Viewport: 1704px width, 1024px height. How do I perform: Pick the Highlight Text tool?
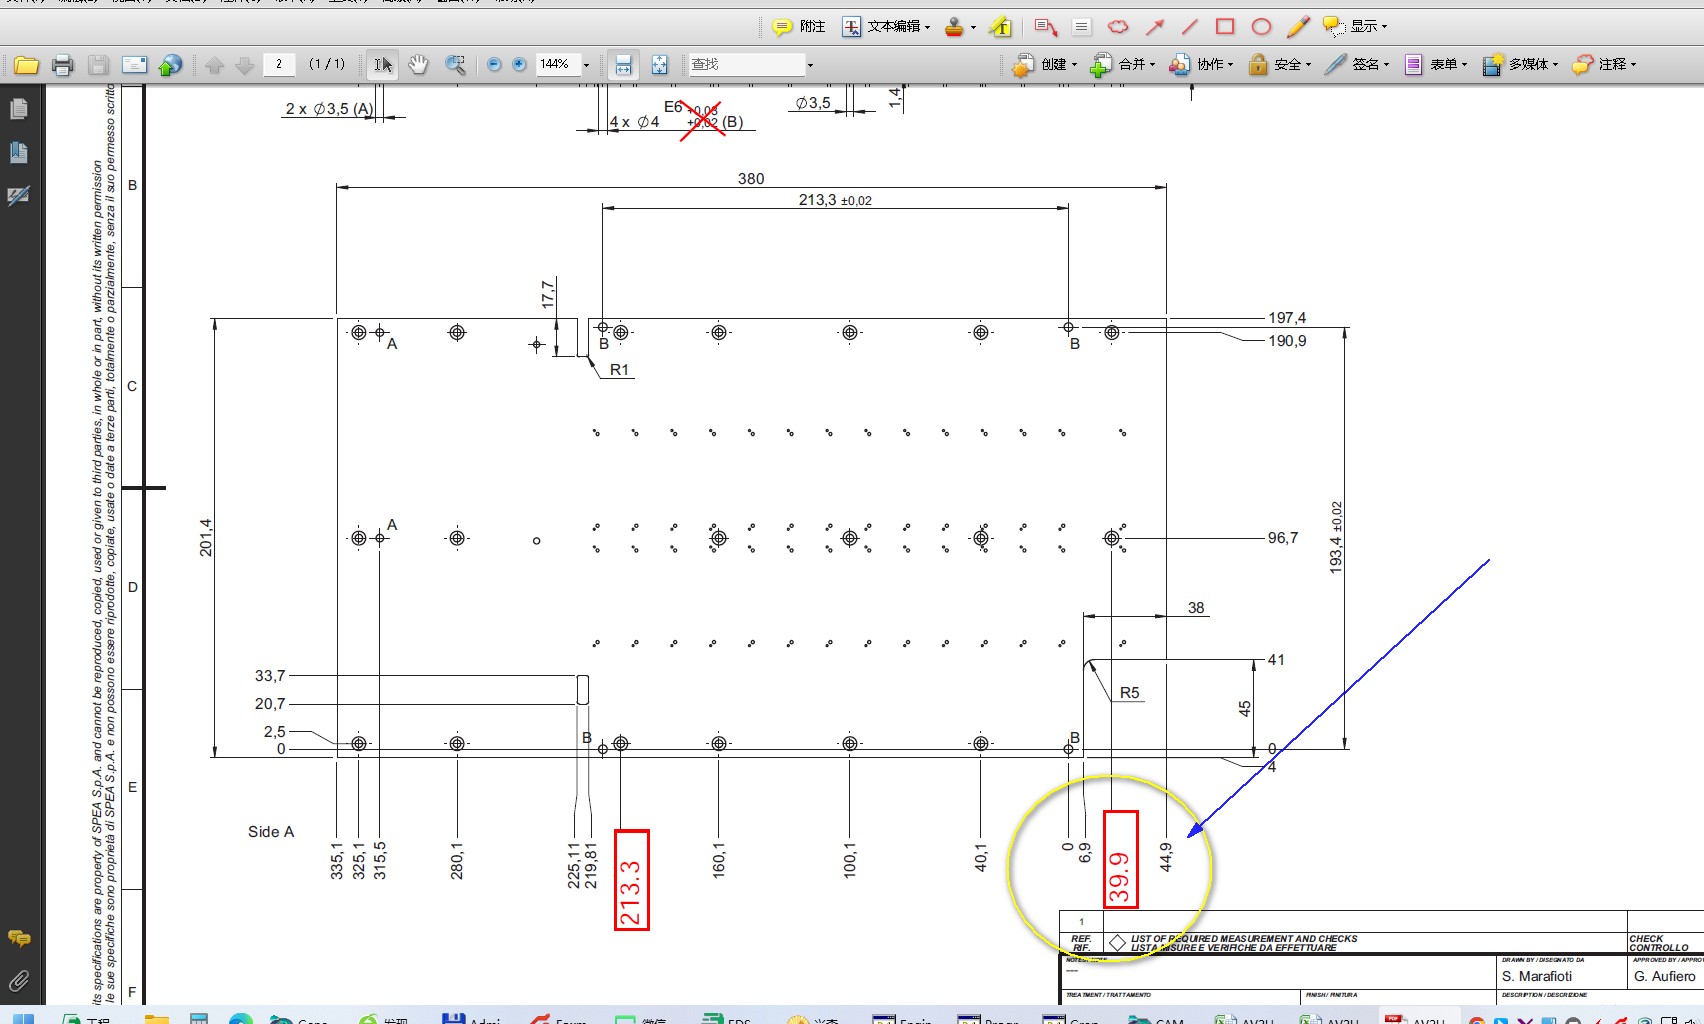[1001, 26]
